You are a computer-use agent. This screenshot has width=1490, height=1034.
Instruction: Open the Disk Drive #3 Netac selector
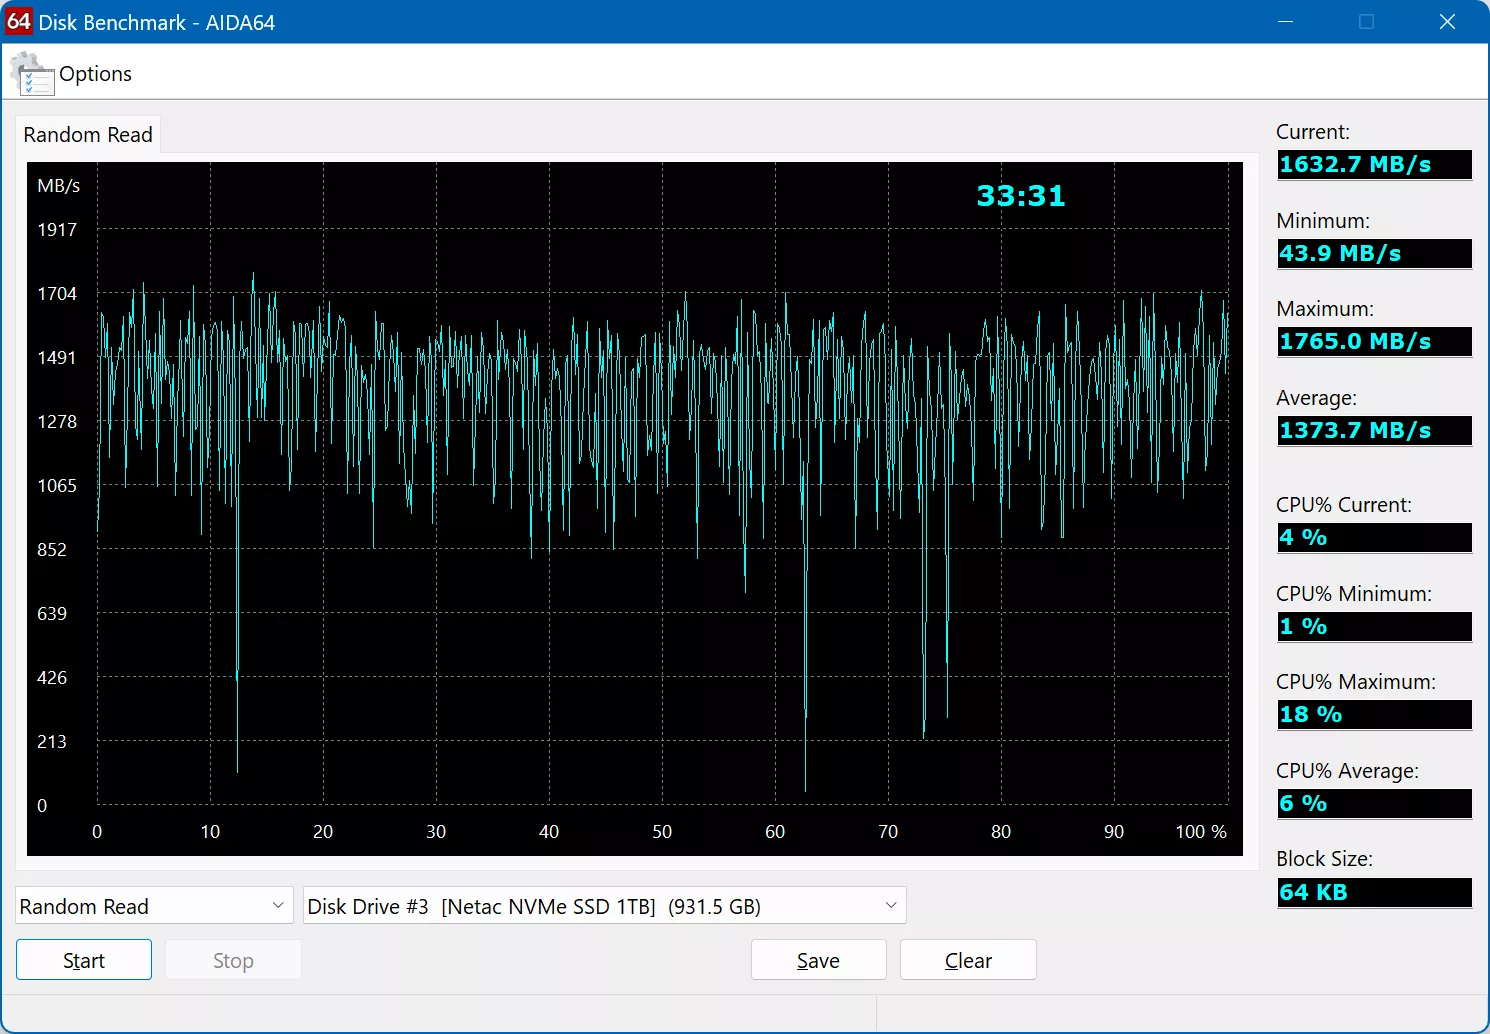point(604,906)
